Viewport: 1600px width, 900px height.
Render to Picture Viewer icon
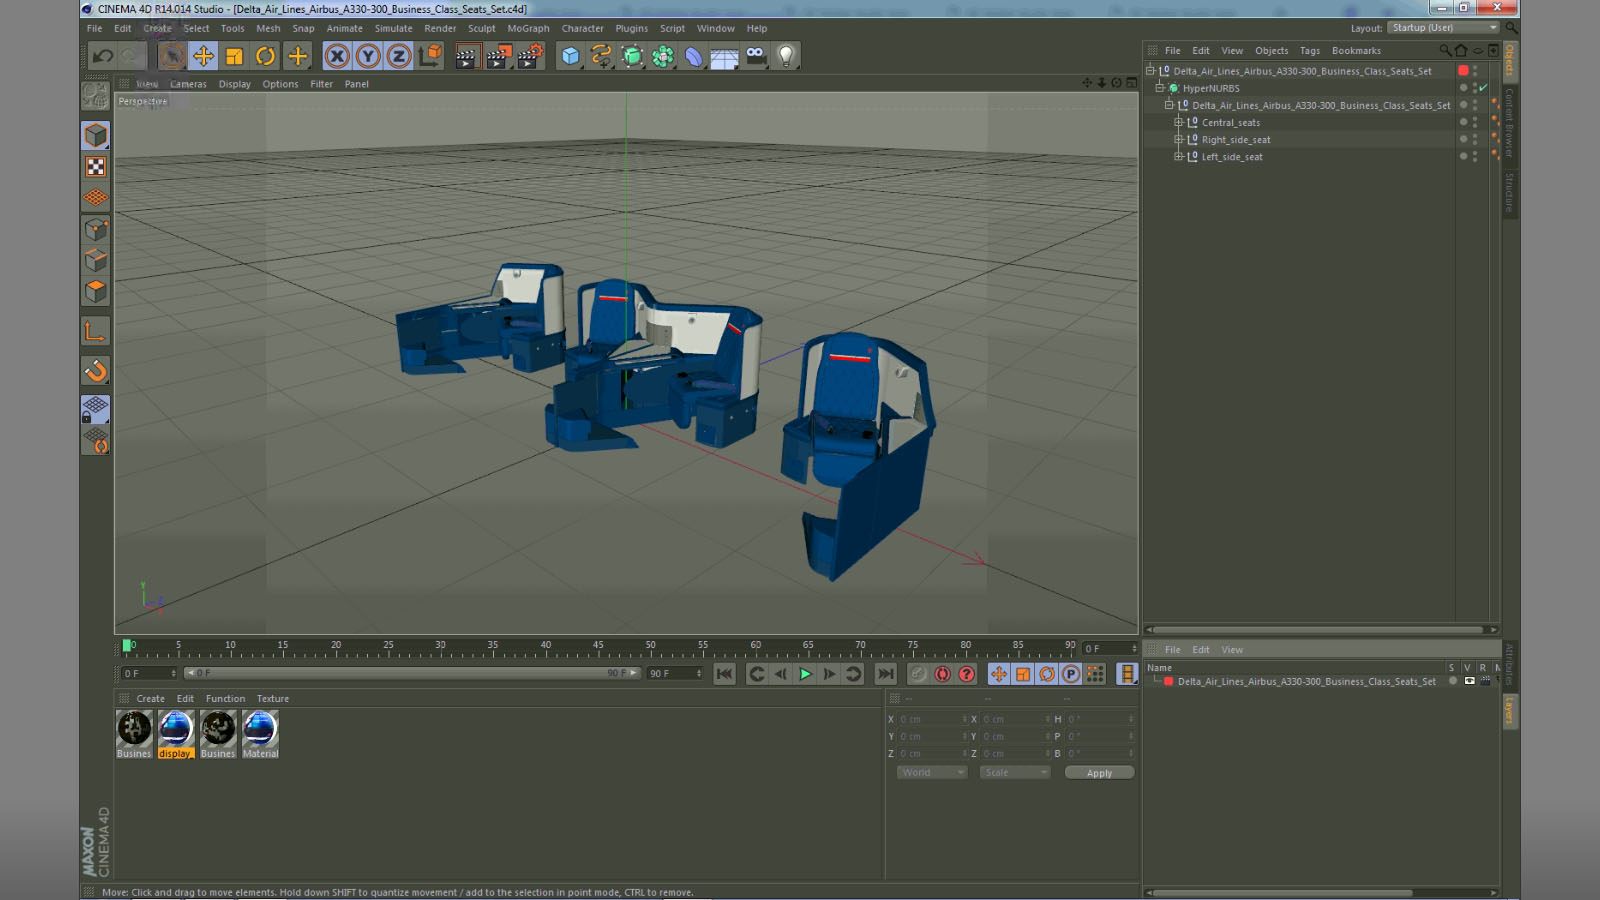[x=498, y=56]
